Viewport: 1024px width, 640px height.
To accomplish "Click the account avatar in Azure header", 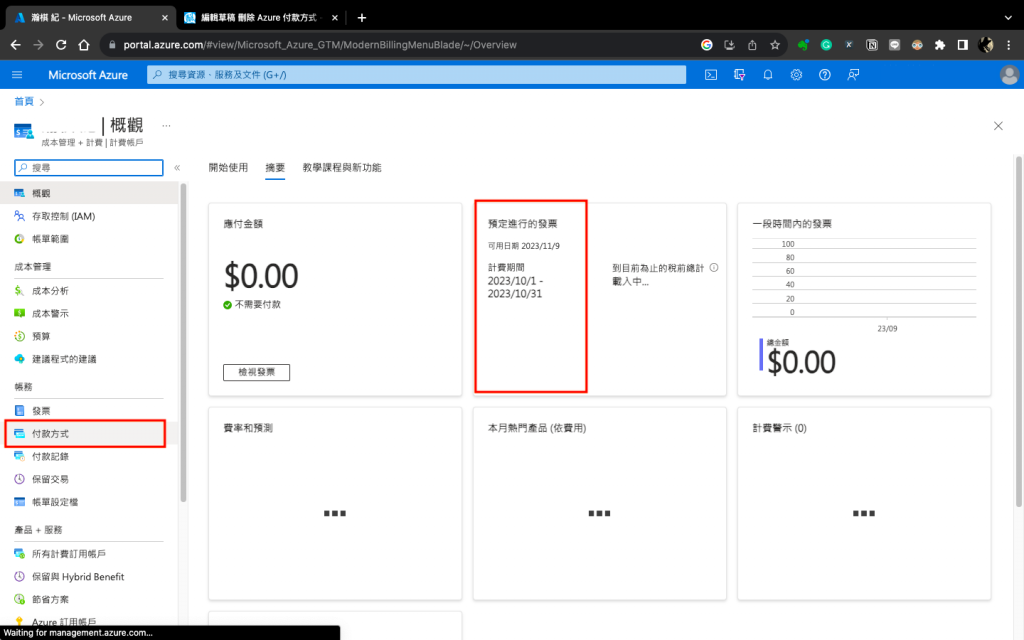I will (1009, 75).
